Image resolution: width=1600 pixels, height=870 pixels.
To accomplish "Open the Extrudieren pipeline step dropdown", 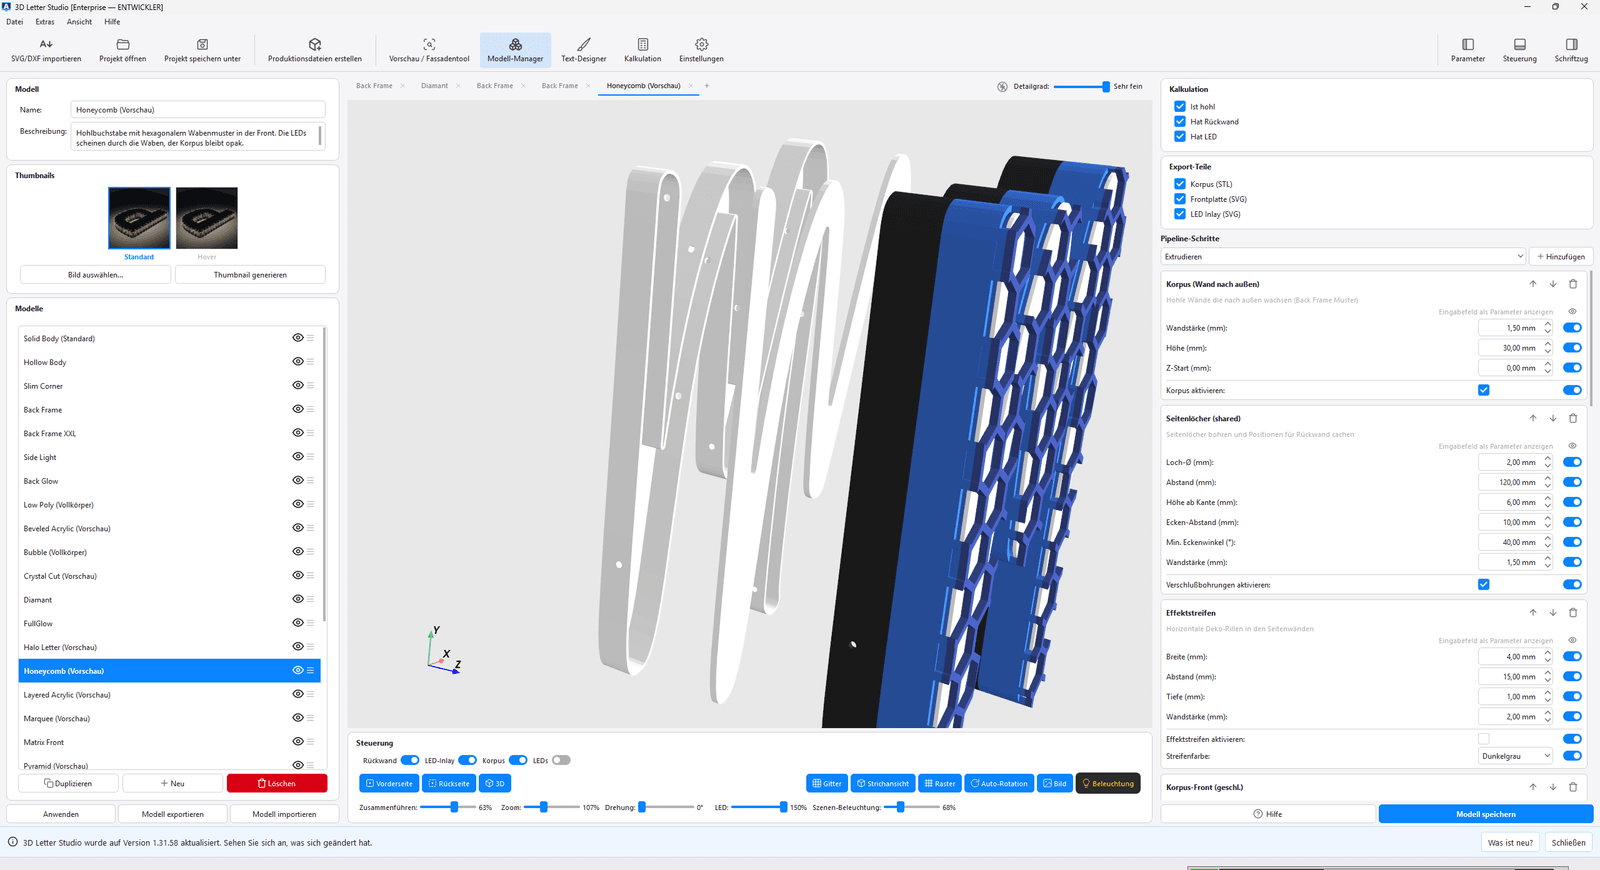I will coord(1343,257).
